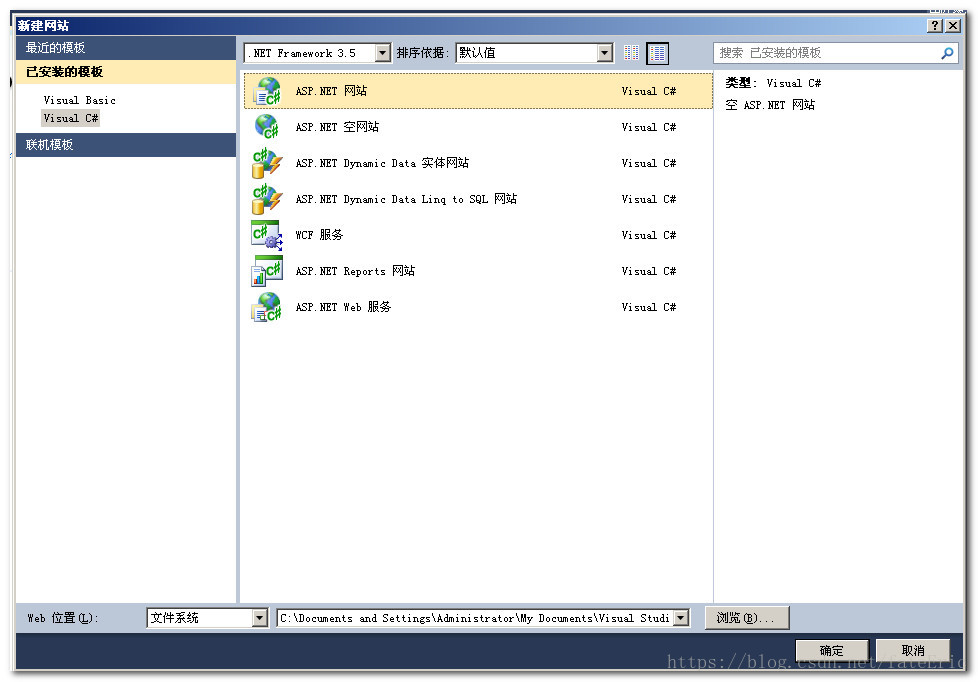Click the 排序依据: label
The height and width of the screenshot is (682, 978).
tap(423, 53)
